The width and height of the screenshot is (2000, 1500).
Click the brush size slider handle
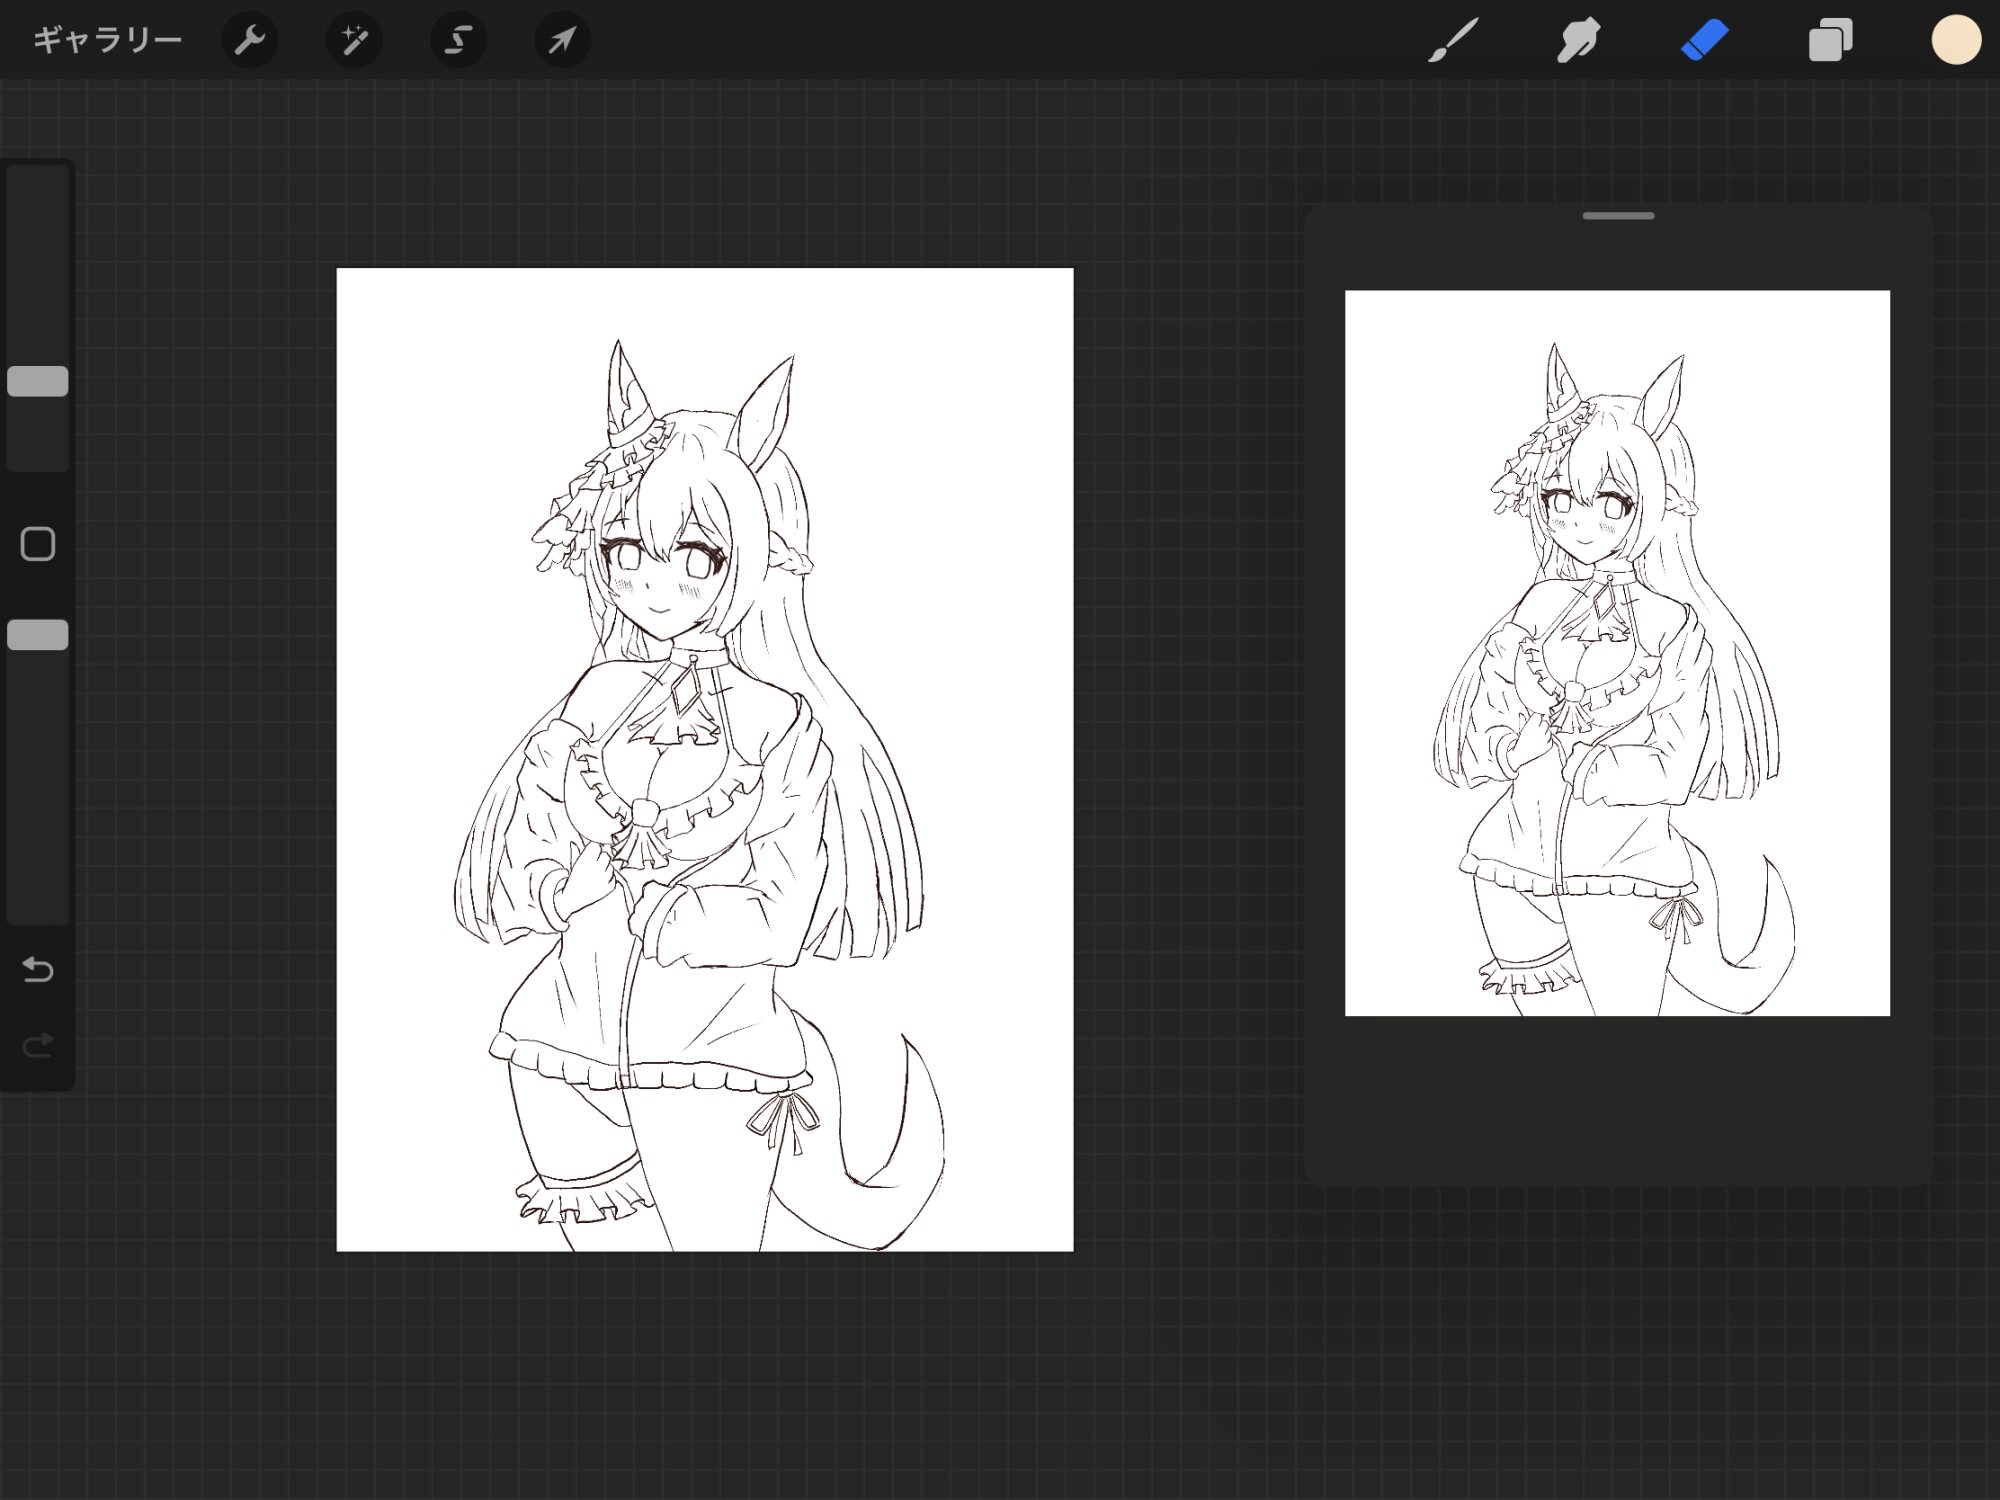point(38,381)
